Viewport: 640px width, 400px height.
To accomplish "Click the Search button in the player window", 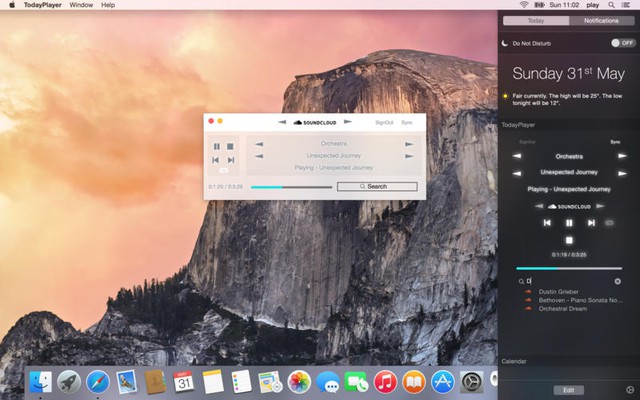I will point(377,187).
